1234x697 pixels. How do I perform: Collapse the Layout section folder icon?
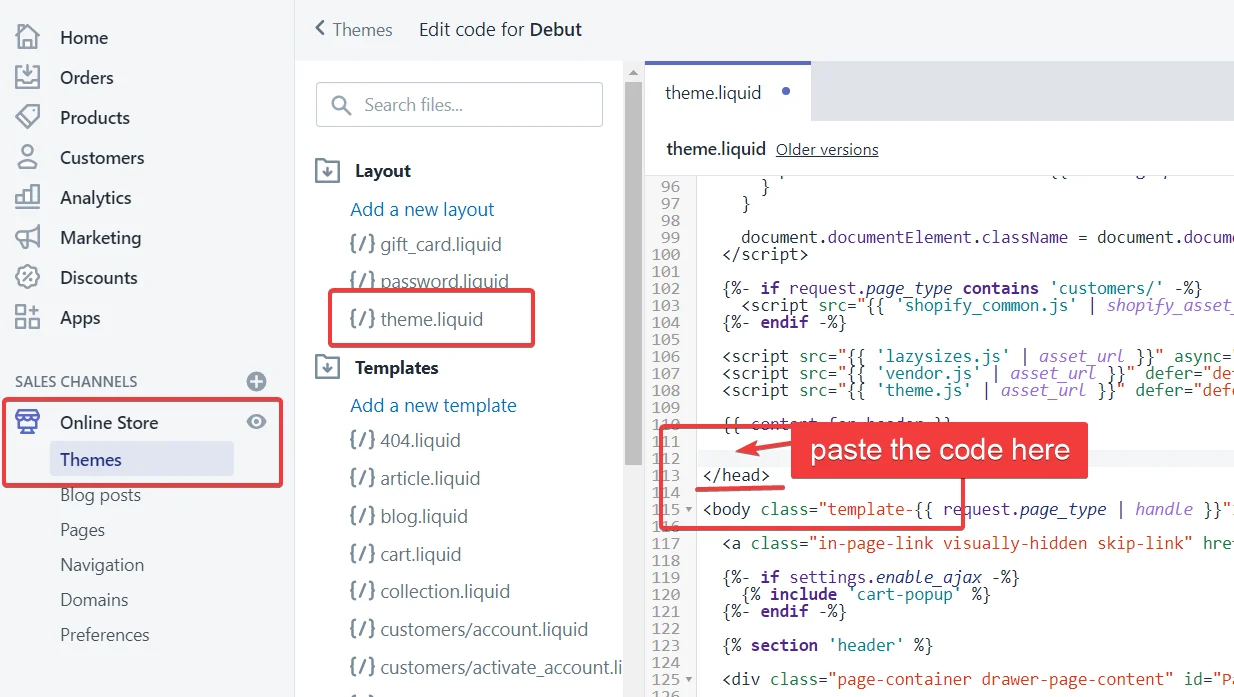click(x=327, y=170)
